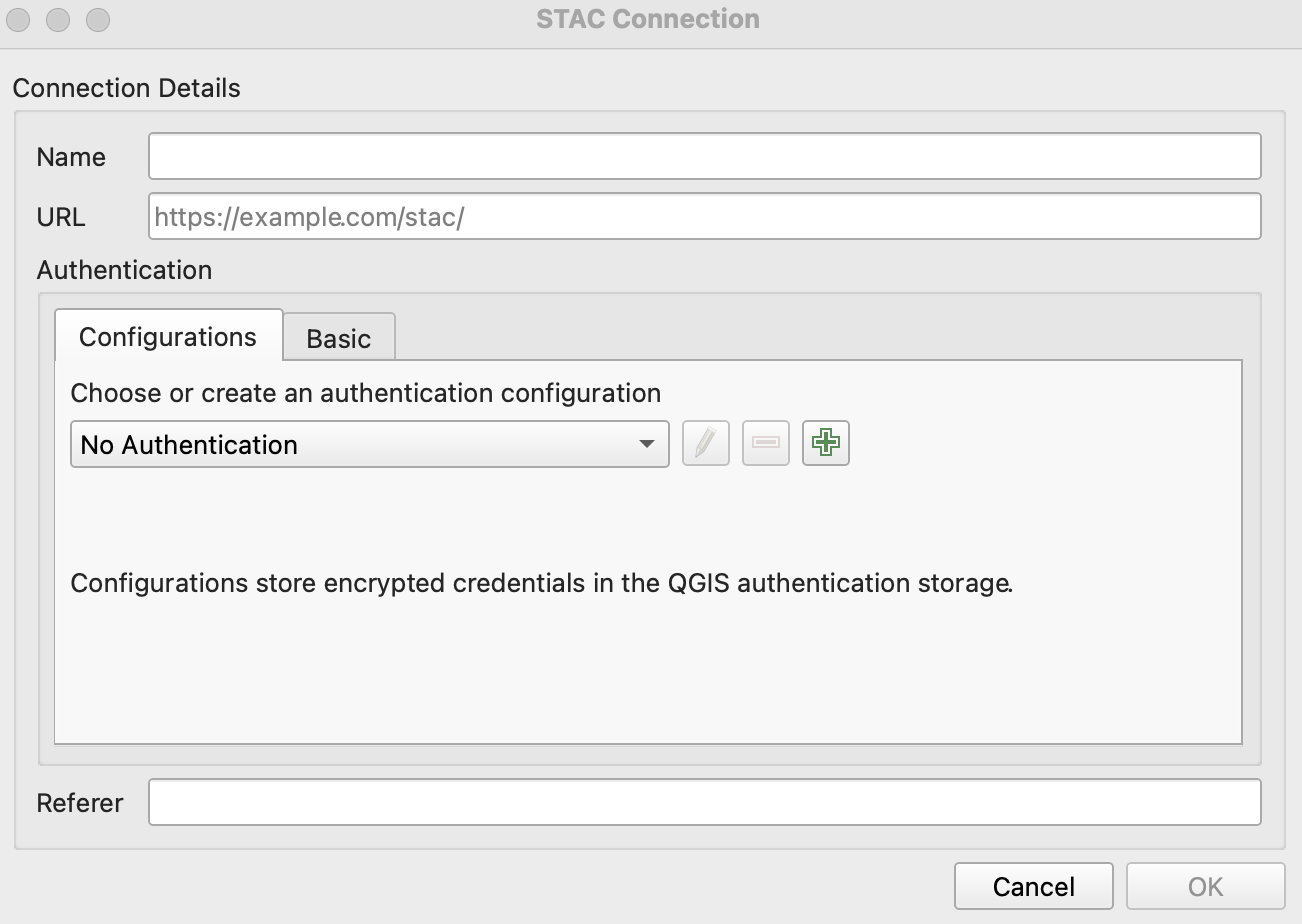Switch to the Configurations tab
The width and height of the screenshot is (1302, 924).
(168, 337)
